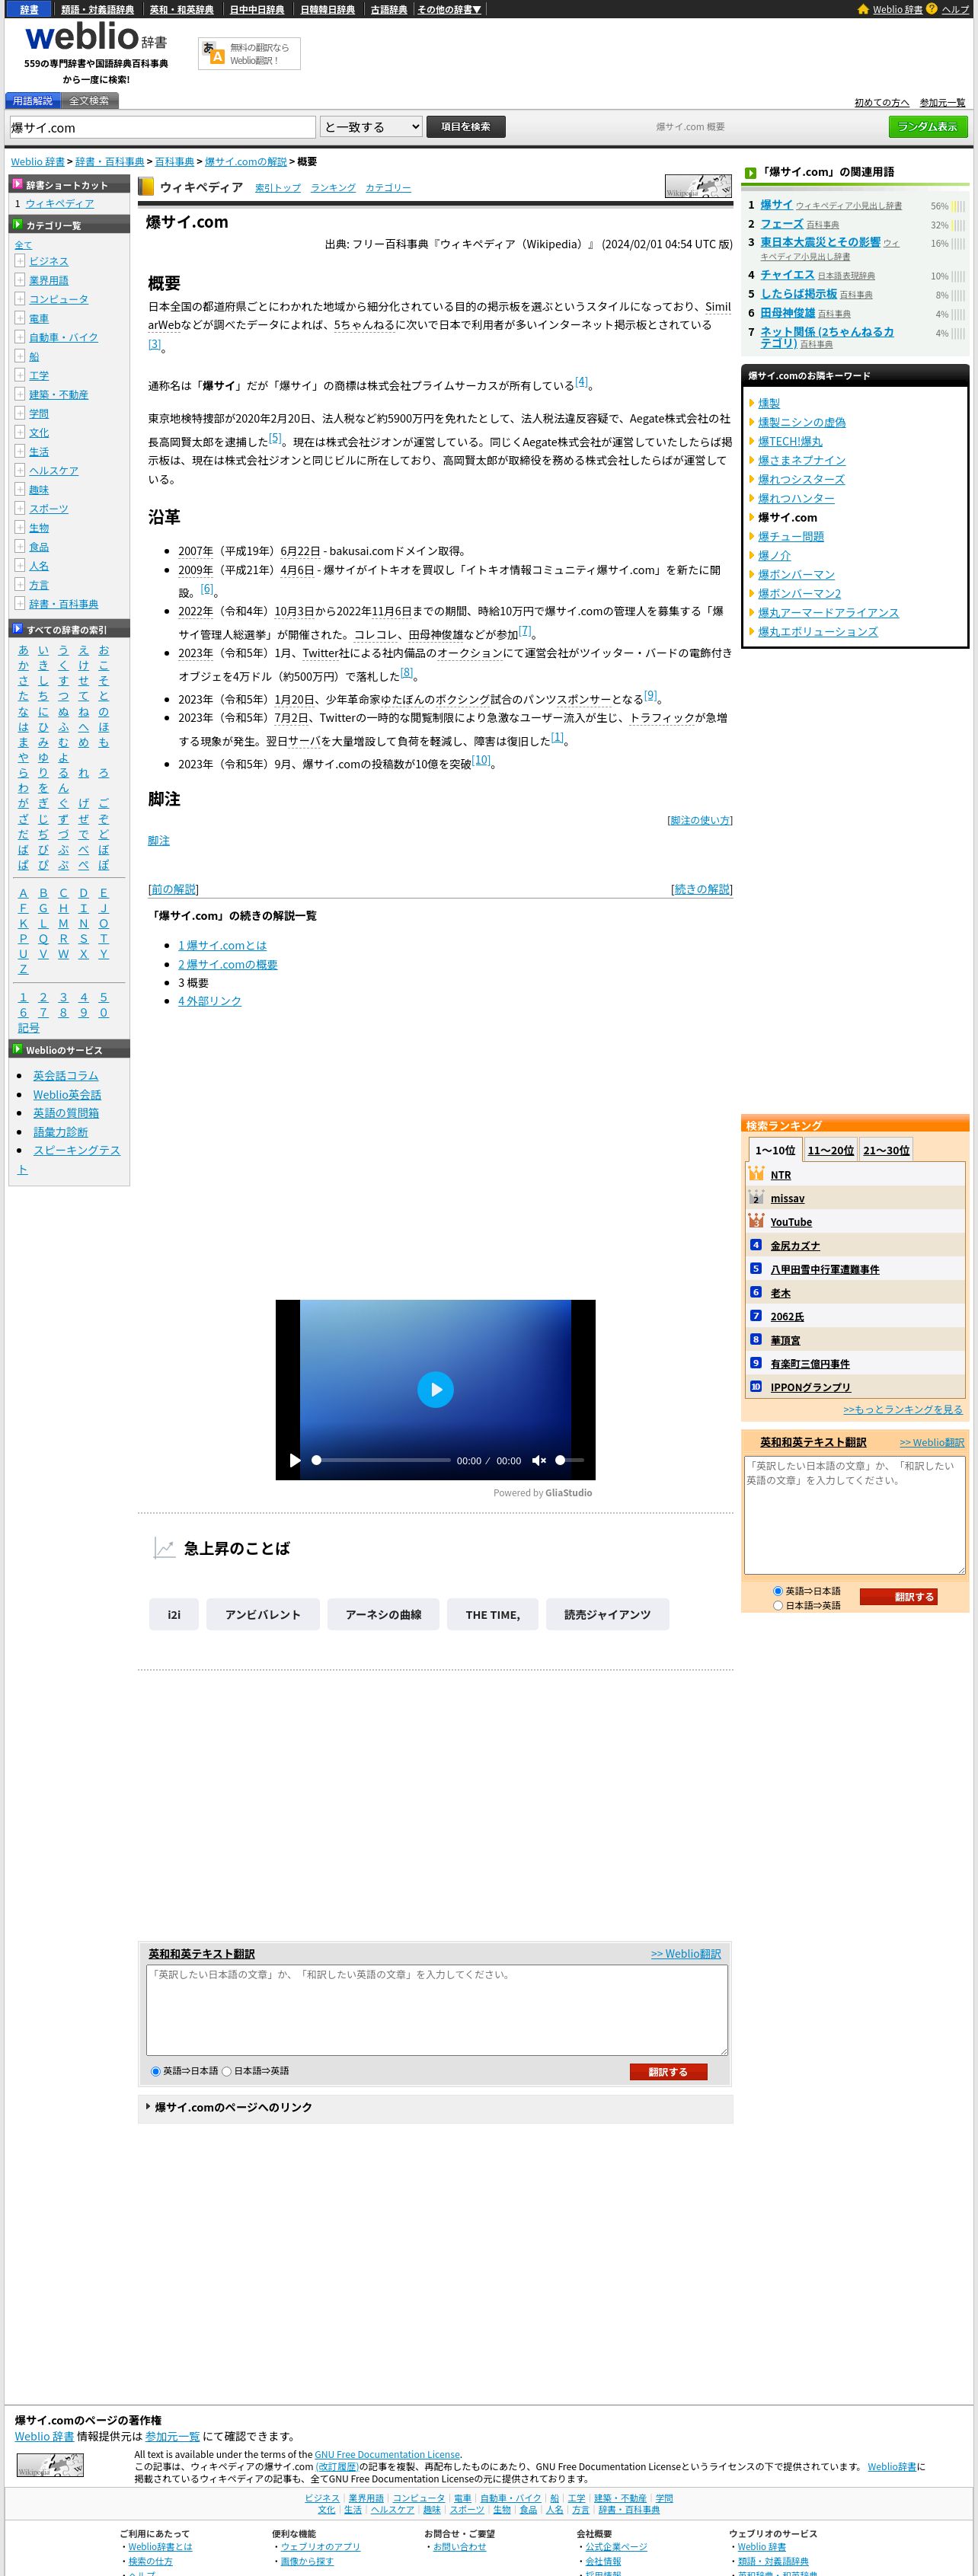This screenshot has height=2576, width=978.
Task: Click the 読売ジャイアンツ trending keyword
Action: (x=607, y=1614)
